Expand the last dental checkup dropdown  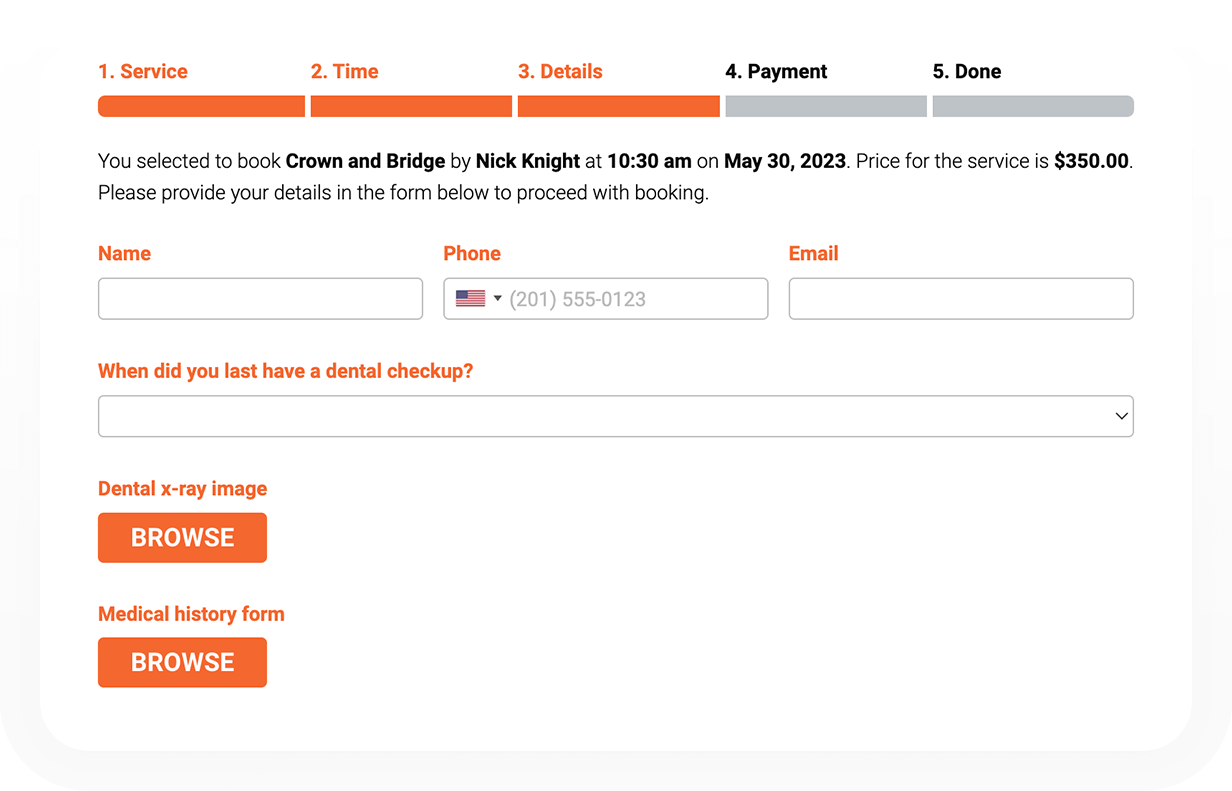point(616,416)
